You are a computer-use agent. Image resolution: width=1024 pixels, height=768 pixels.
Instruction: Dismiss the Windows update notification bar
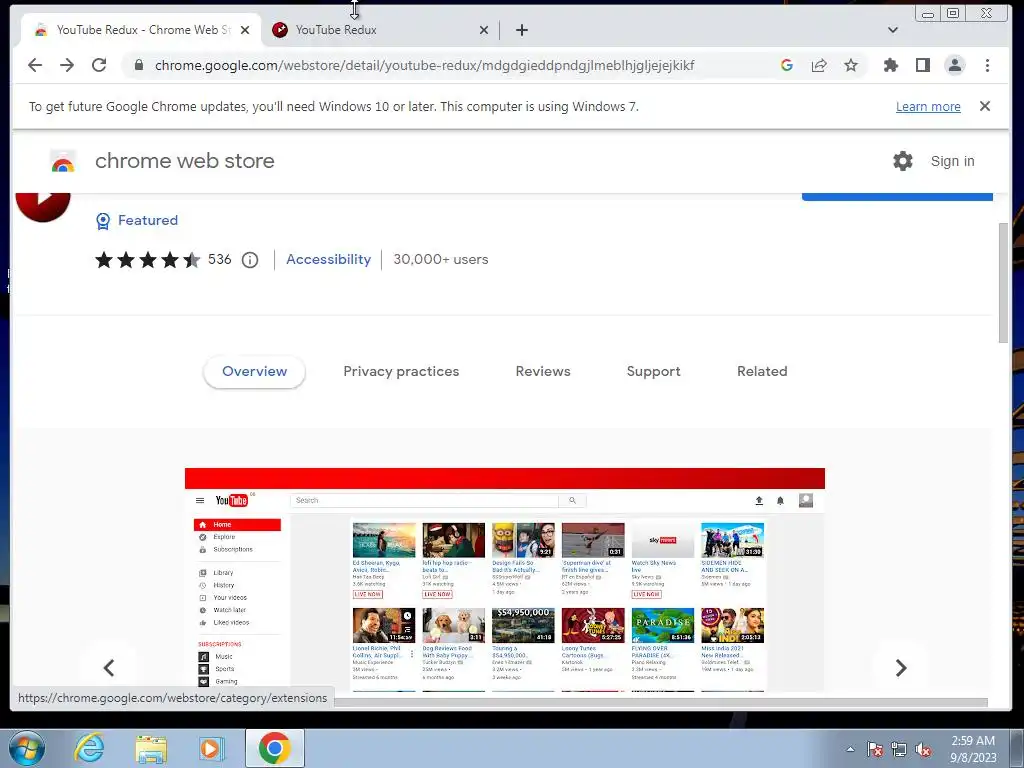click(985, 106)
